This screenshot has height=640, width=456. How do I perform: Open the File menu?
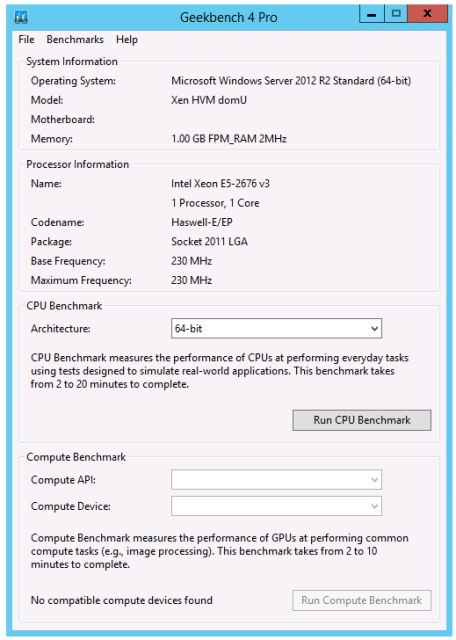click(27, 40)
